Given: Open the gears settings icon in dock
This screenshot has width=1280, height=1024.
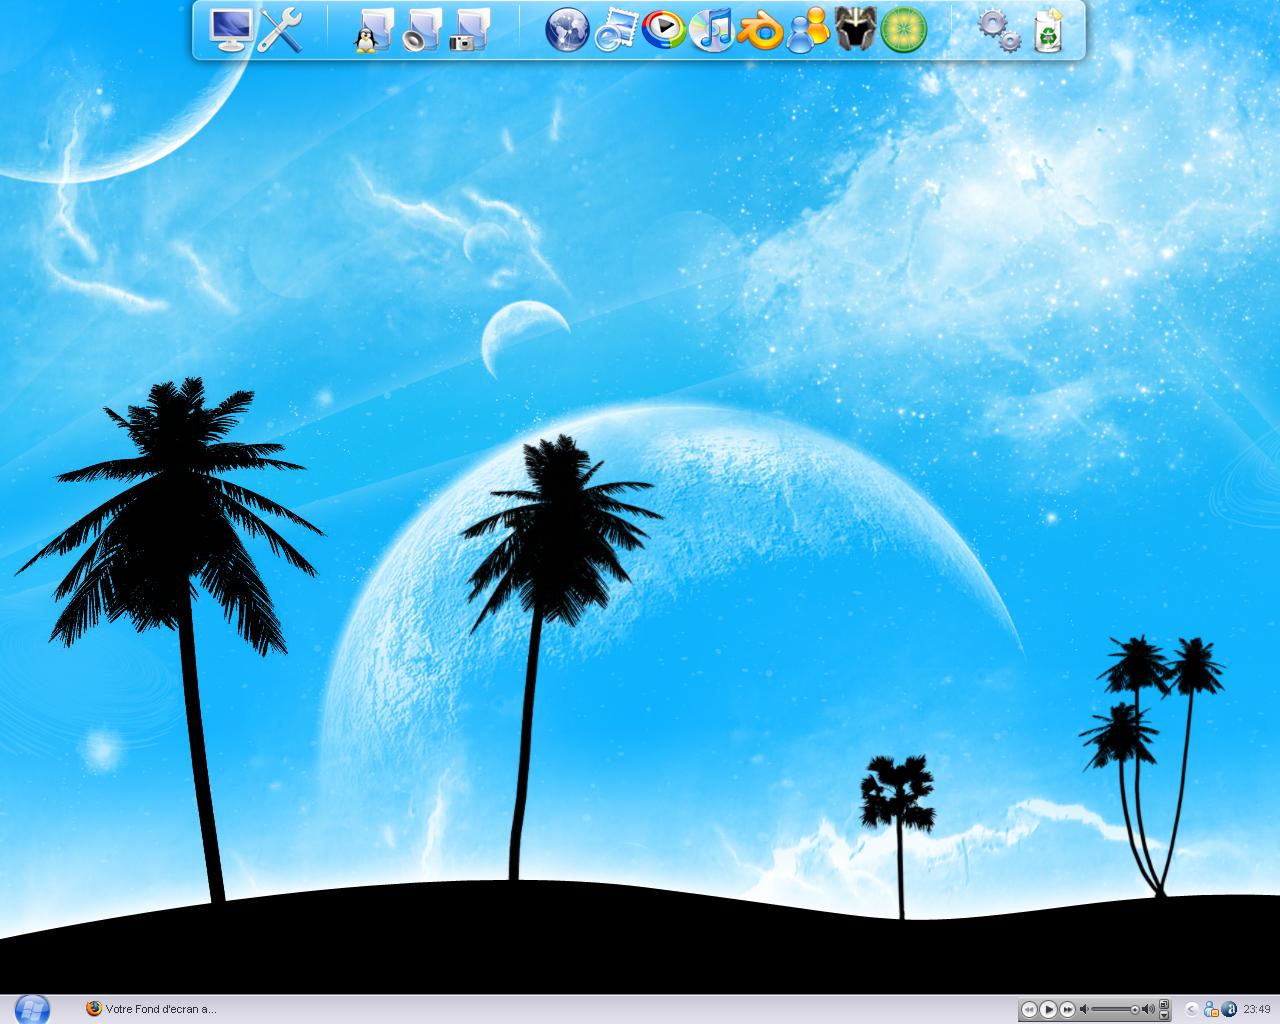Looking at the screenshot, I should pos(998,30).
